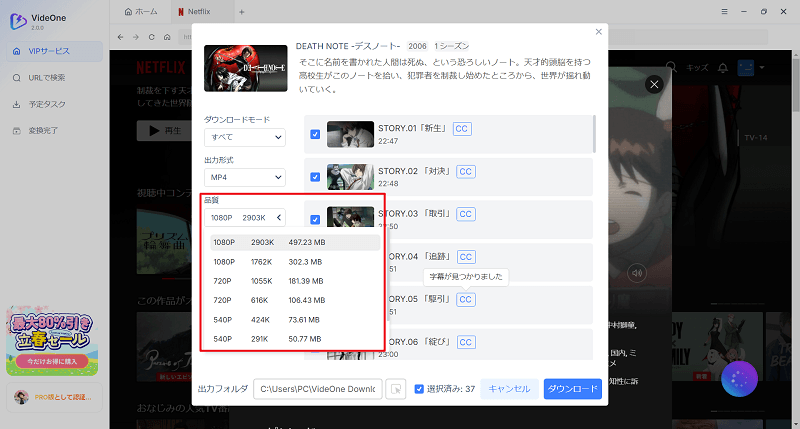Open the Netflix profile avatar menu
The image size is (800, 429).
(x=751, y=67)
